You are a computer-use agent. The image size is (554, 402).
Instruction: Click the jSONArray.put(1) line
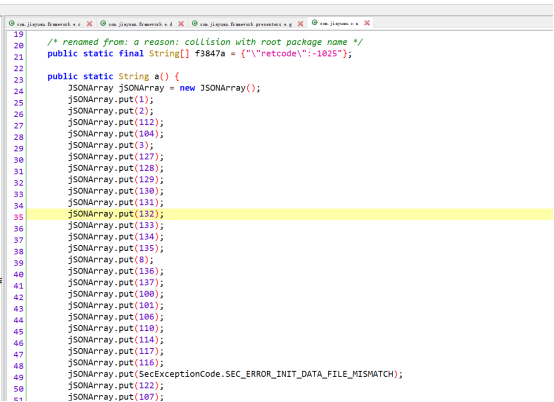click(x=111, y=99)
